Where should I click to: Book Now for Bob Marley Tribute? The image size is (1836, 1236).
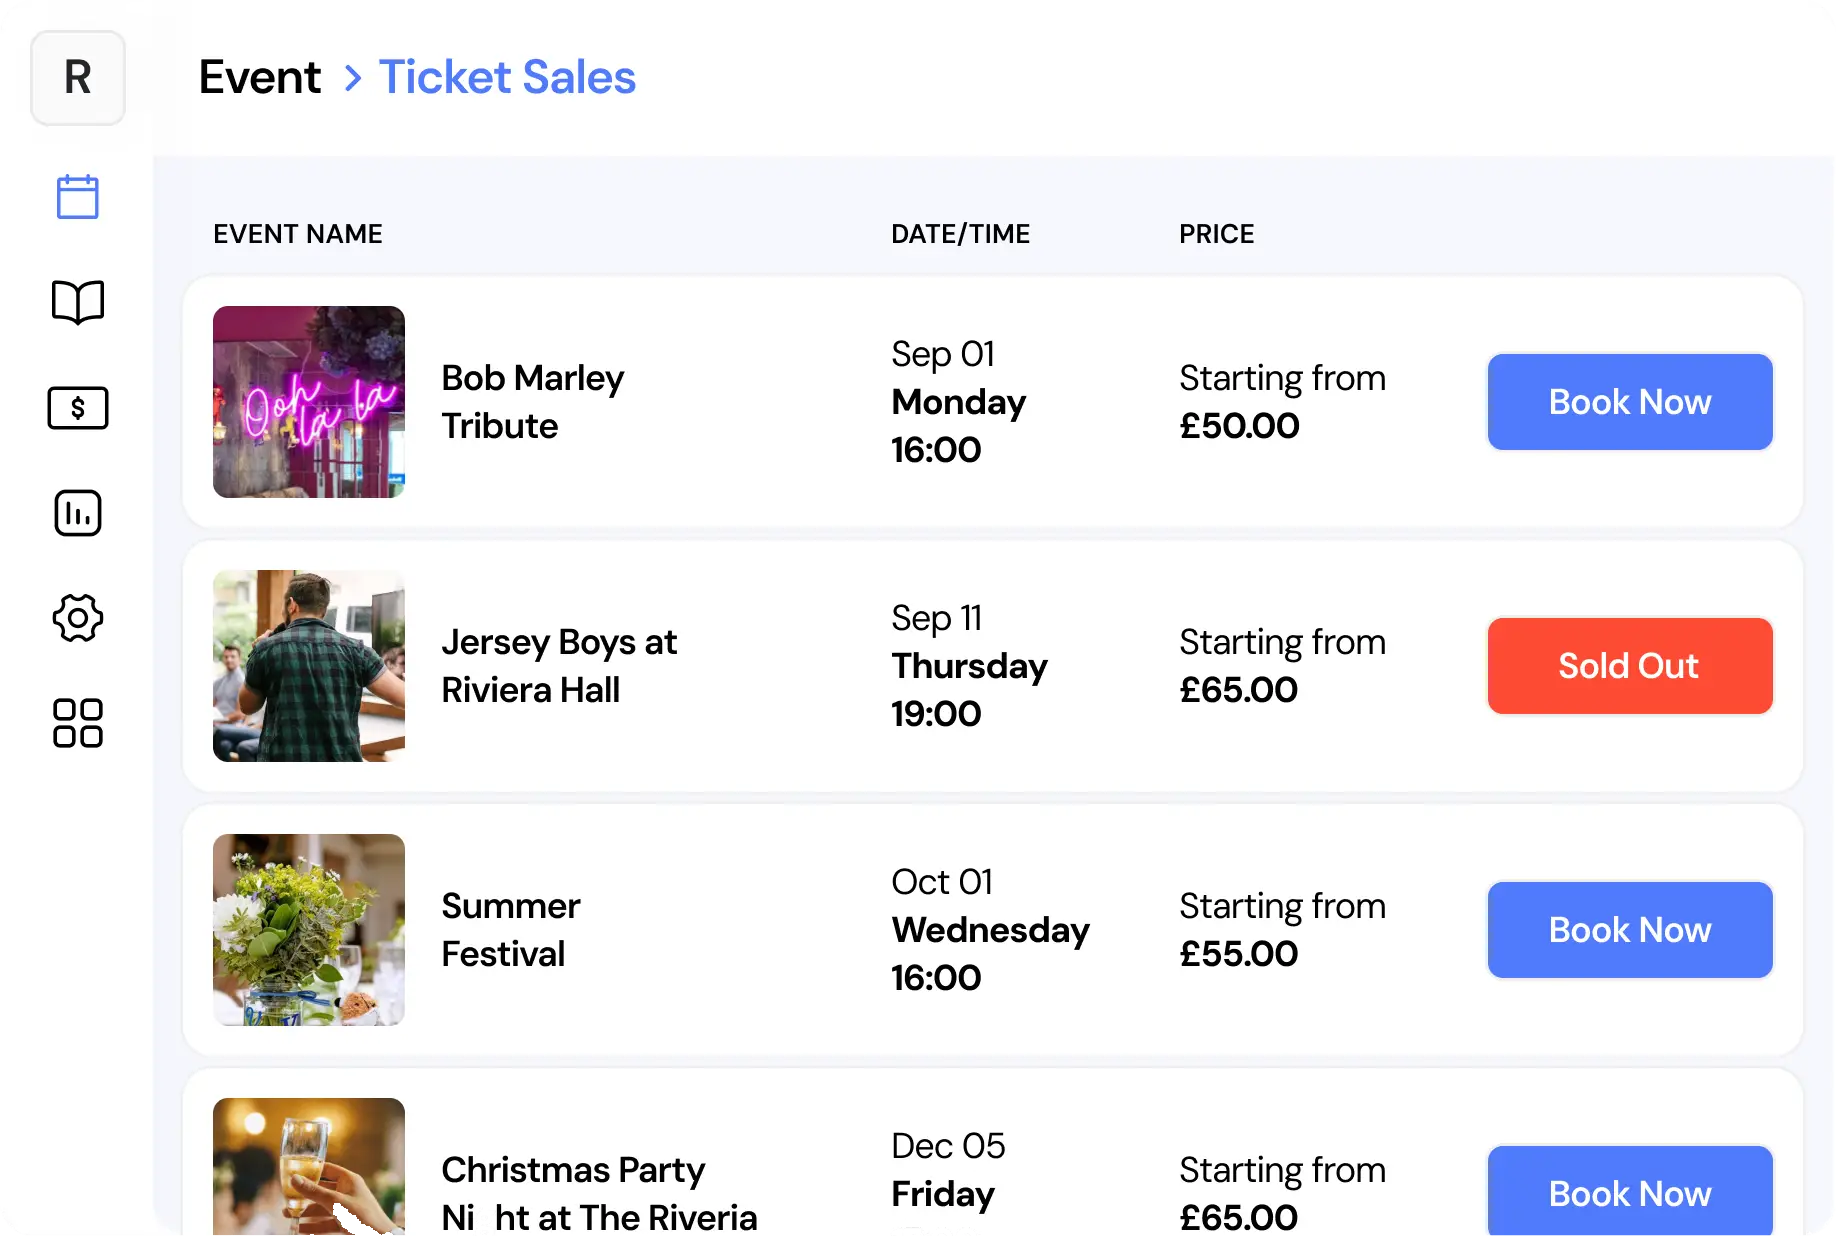[x=1629, y=402]
